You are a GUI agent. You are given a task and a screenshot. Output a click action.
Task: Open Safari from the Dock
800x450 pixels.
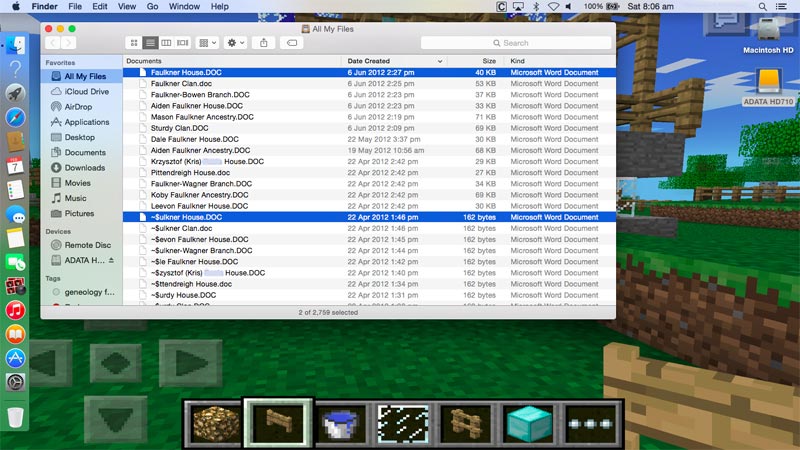click(15, 117)
